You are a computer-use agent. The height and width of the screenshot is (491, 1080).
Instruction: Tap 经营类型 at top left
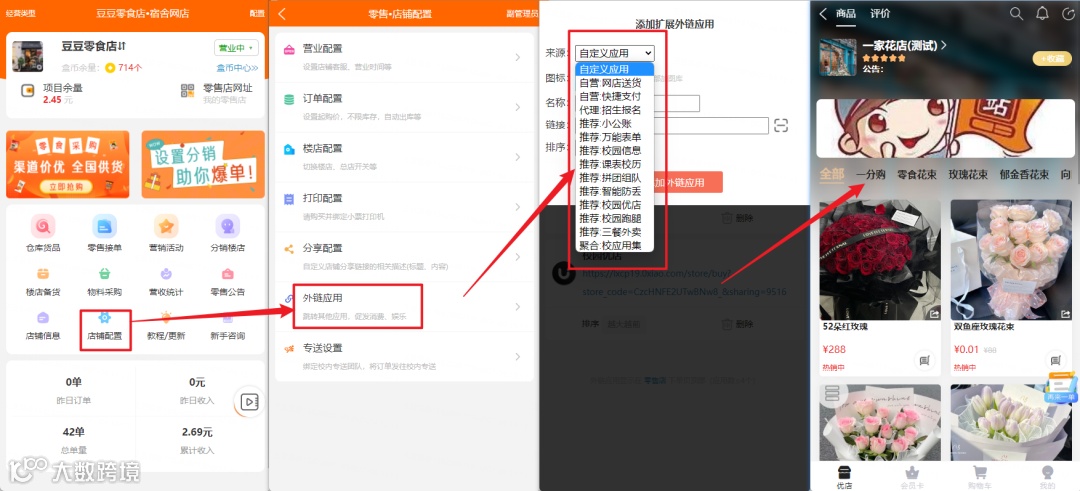pyautogui.click(x=20, y=14)
